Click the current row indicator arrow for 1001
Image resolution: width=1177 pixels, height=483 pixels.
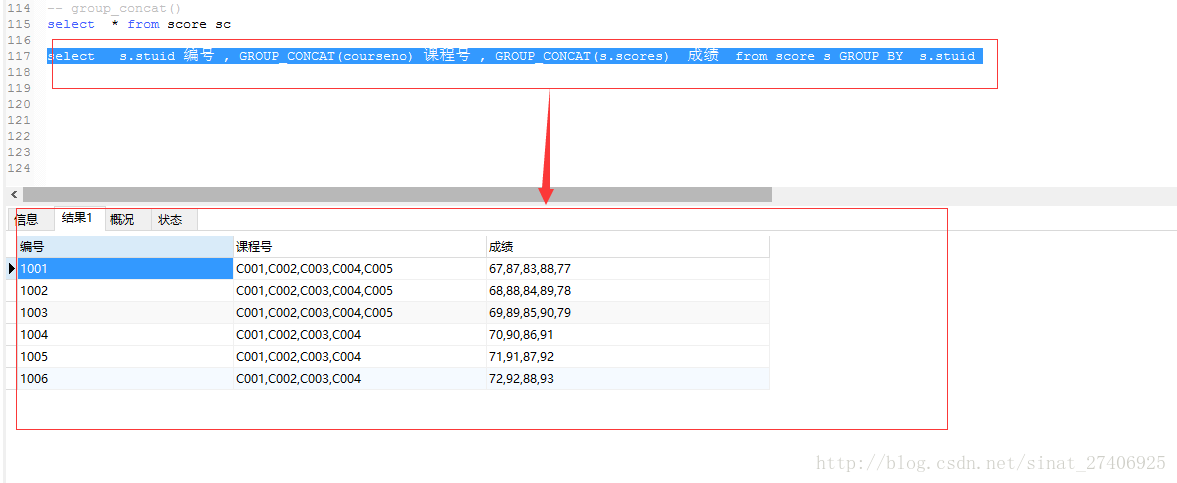click(11, 268)
